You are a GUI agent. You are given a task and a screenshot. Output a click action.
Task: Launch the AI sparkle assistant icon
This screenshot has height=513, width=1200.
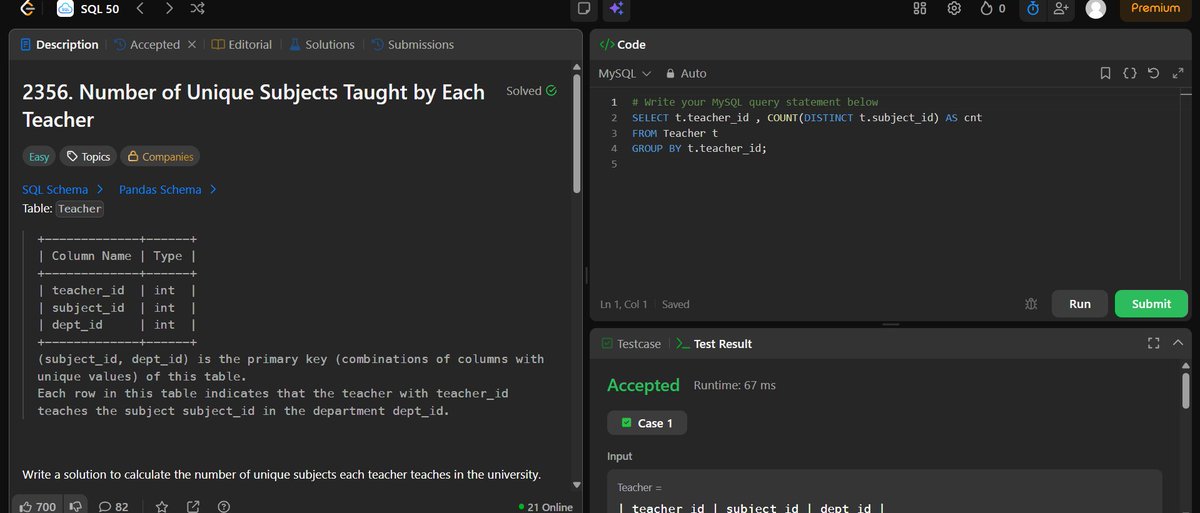click(616, 8)
